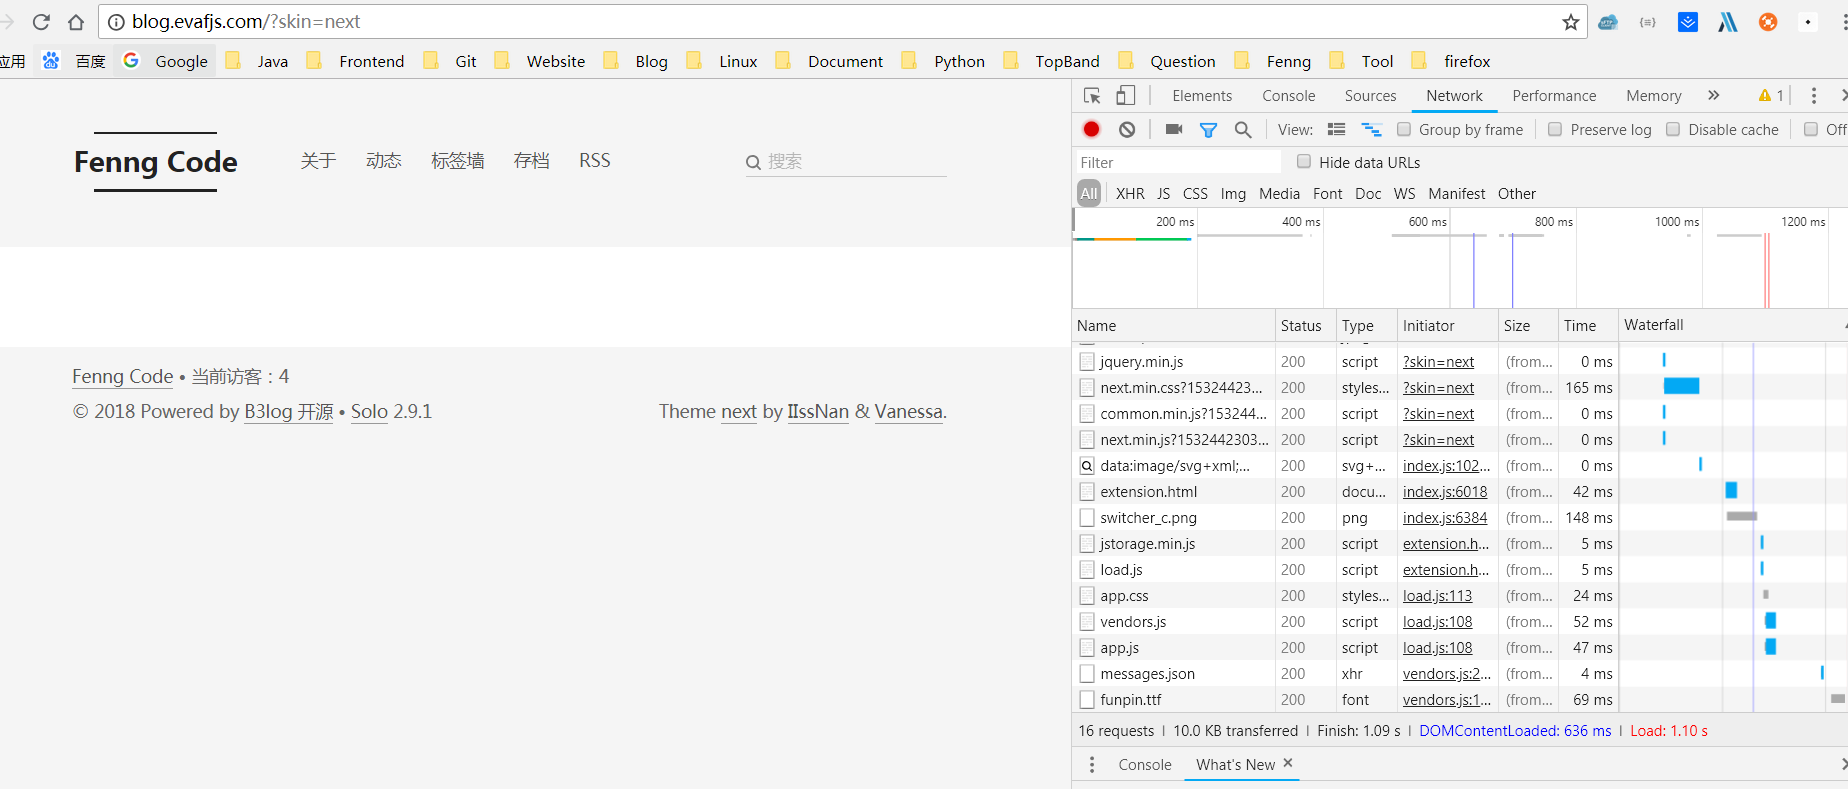Toggle the Offline checkbox
Viewport: 1848px width, 789px height.
[1811, 129]
